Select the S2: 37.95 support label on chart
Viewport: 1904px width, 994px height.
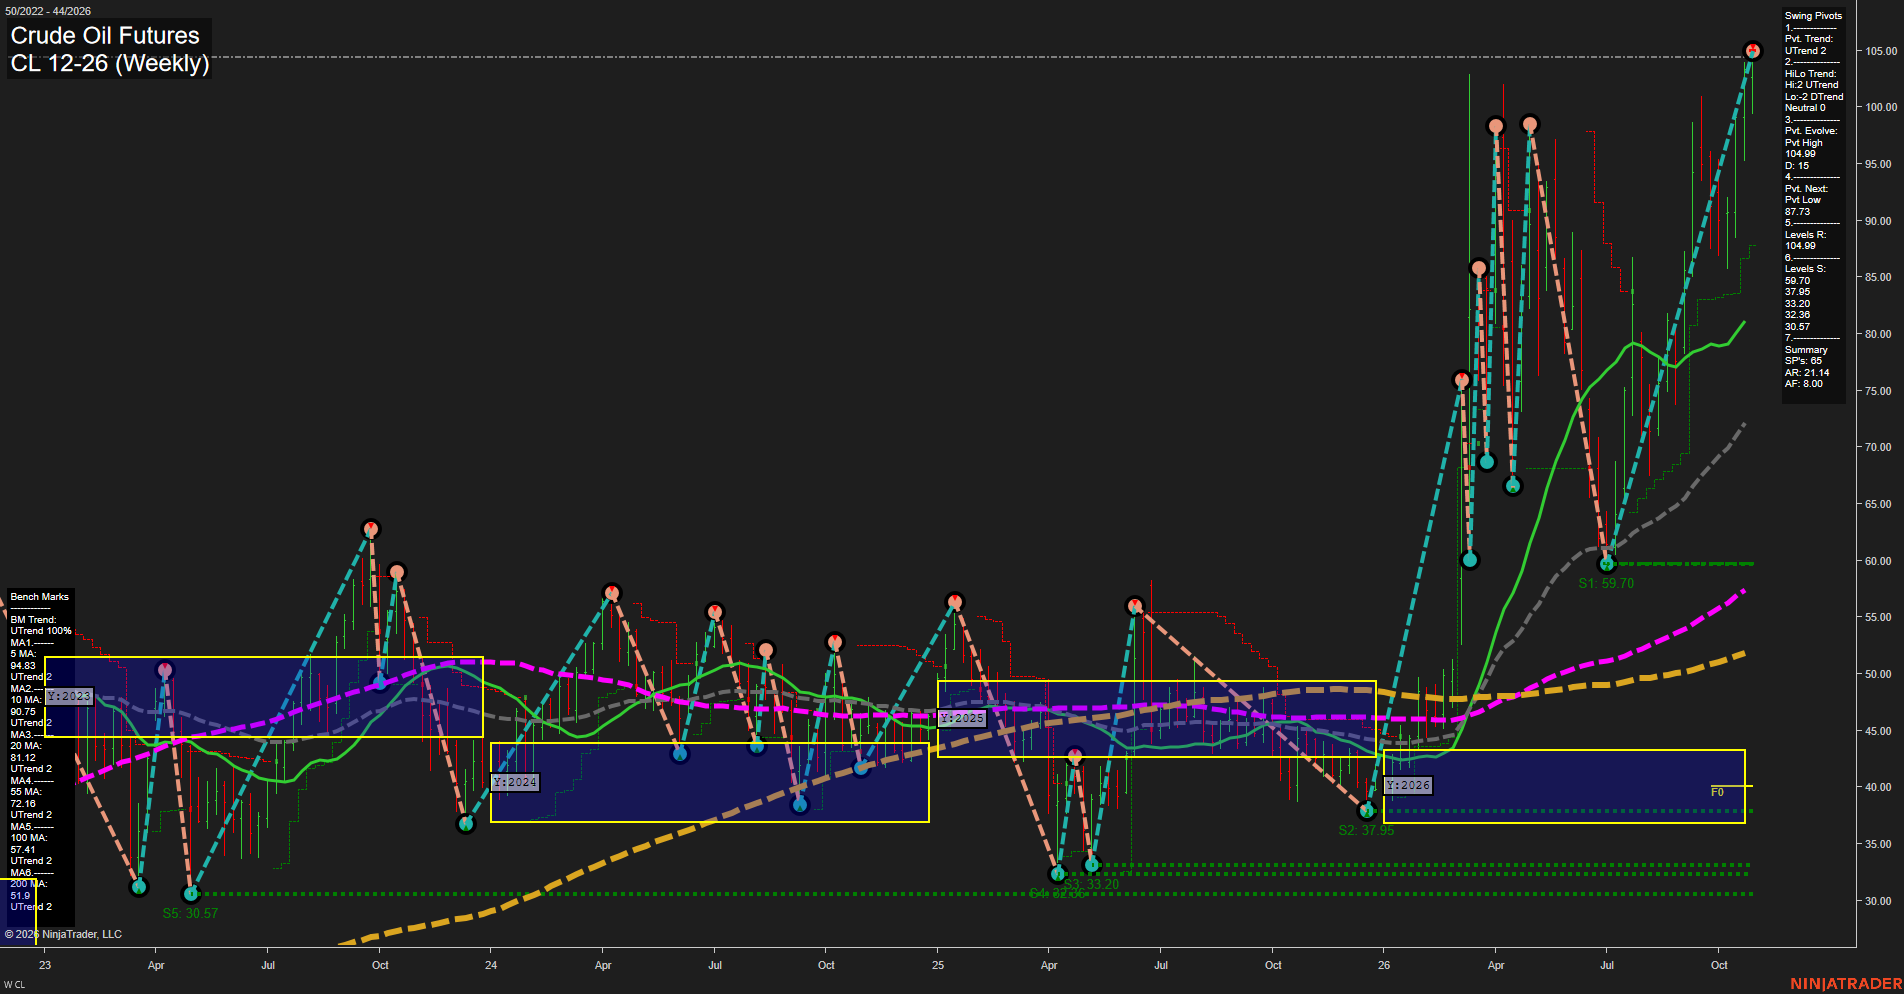coord(1366,830)
